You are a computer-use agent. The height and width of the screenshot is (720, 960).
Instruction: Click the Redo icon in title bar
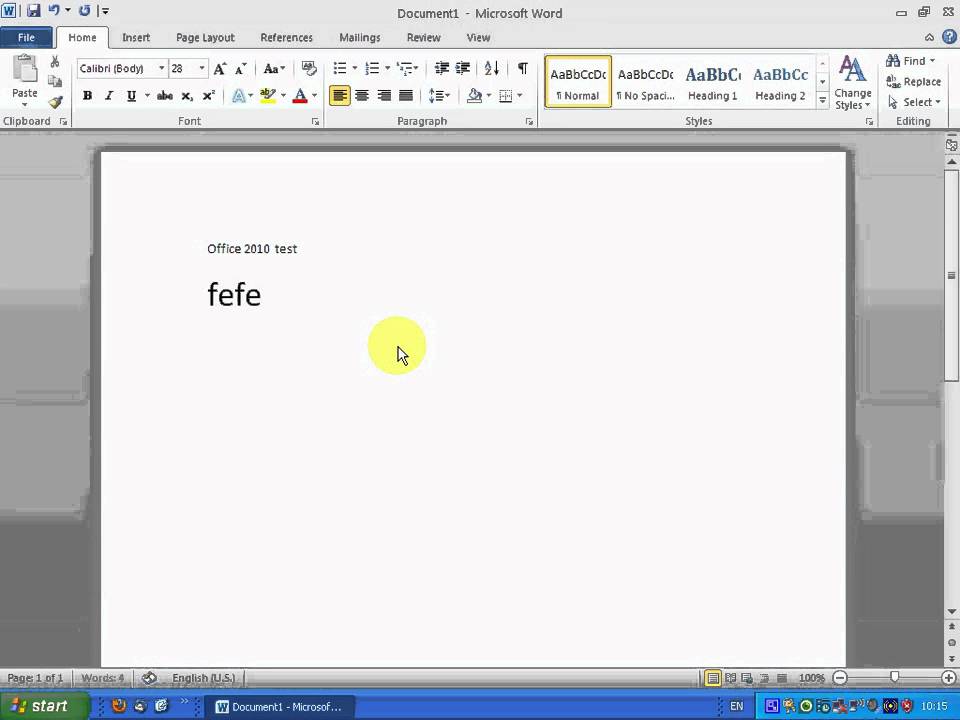[x=84, y=10]
